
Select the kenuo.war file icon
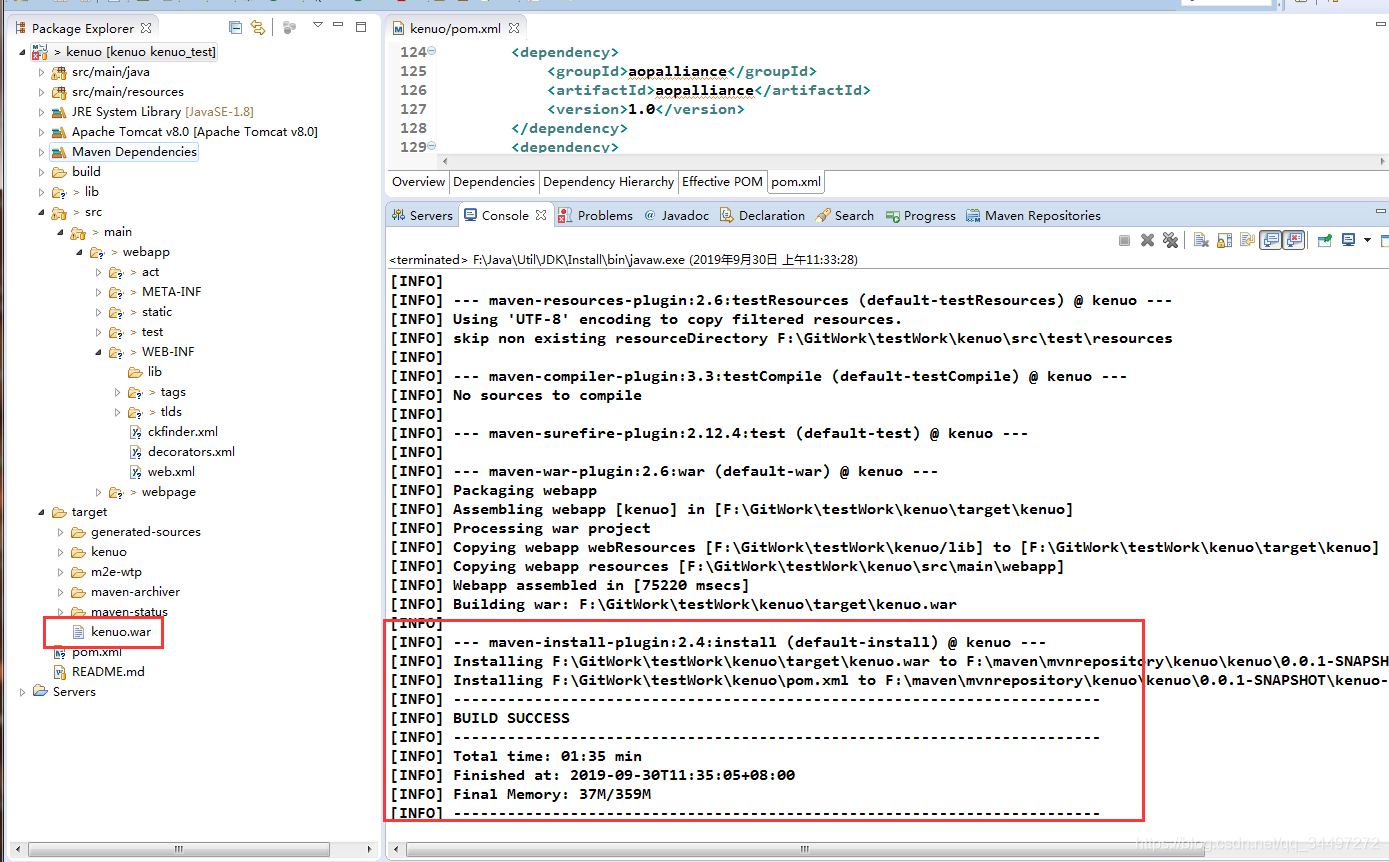tap(79, 632)
